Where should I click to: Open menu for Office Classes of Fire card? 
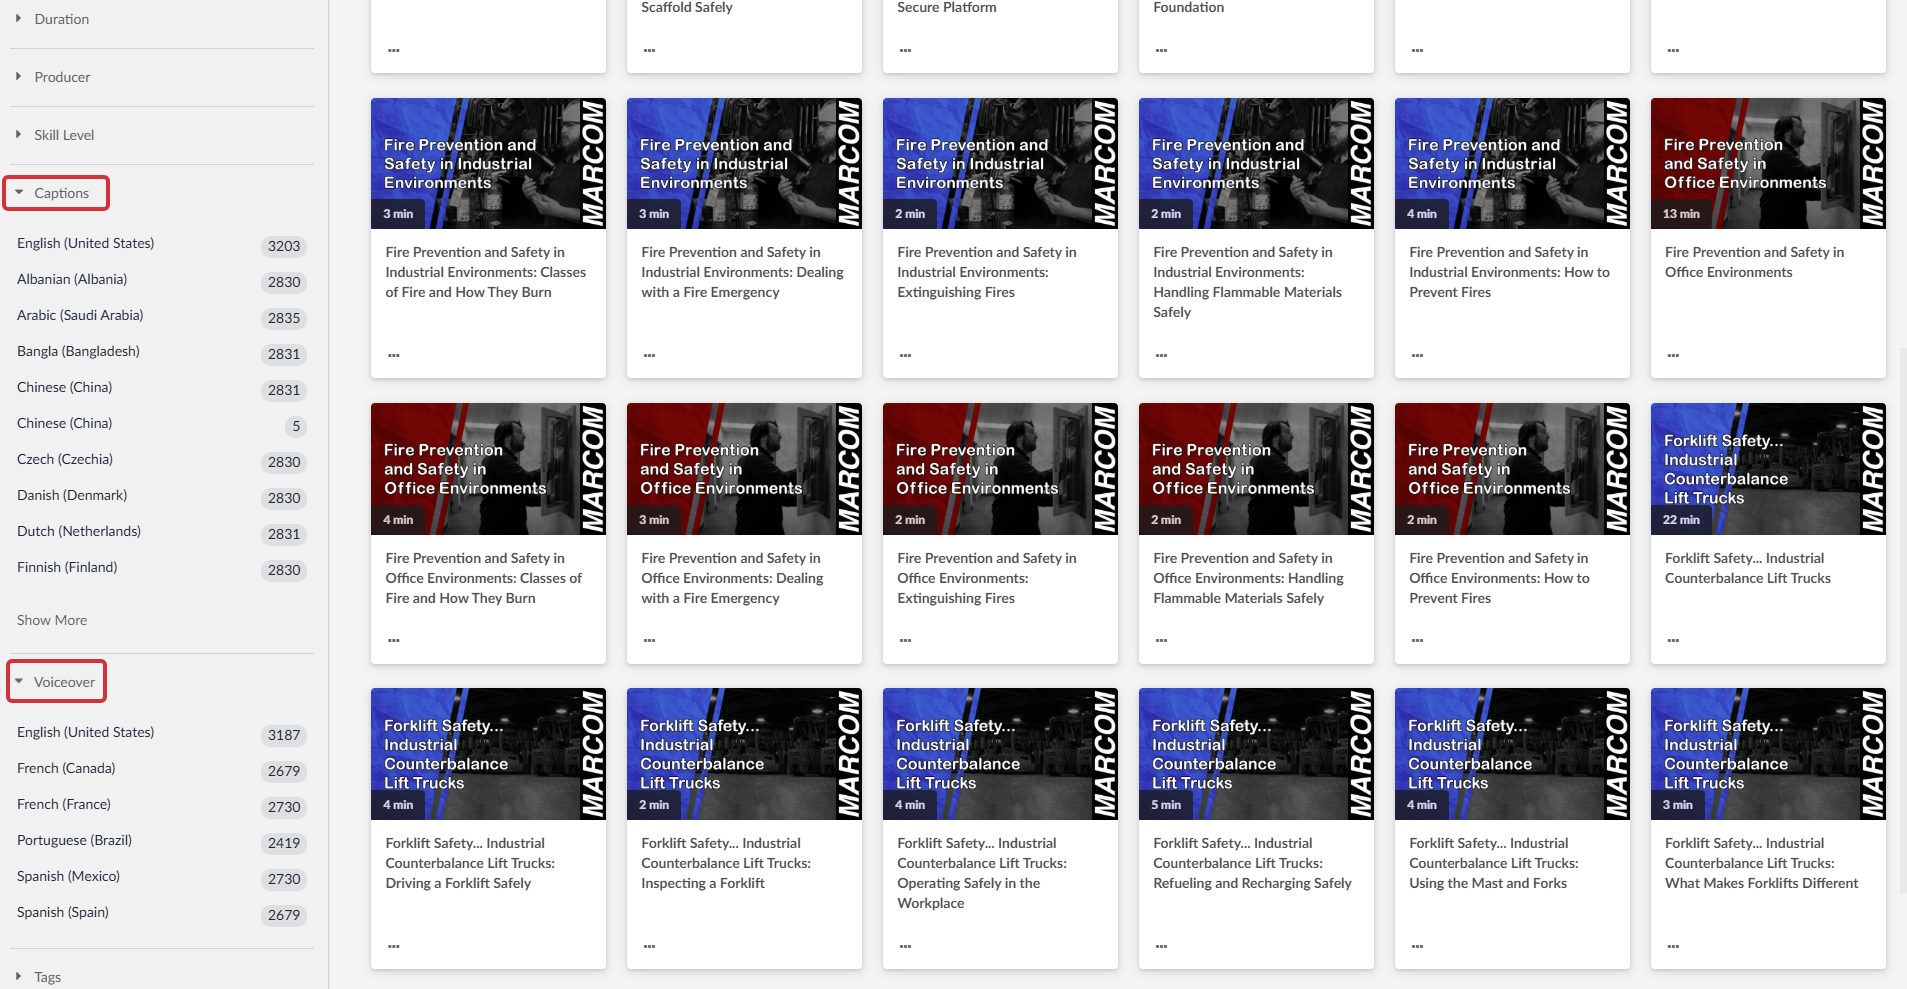pos(394,640)
